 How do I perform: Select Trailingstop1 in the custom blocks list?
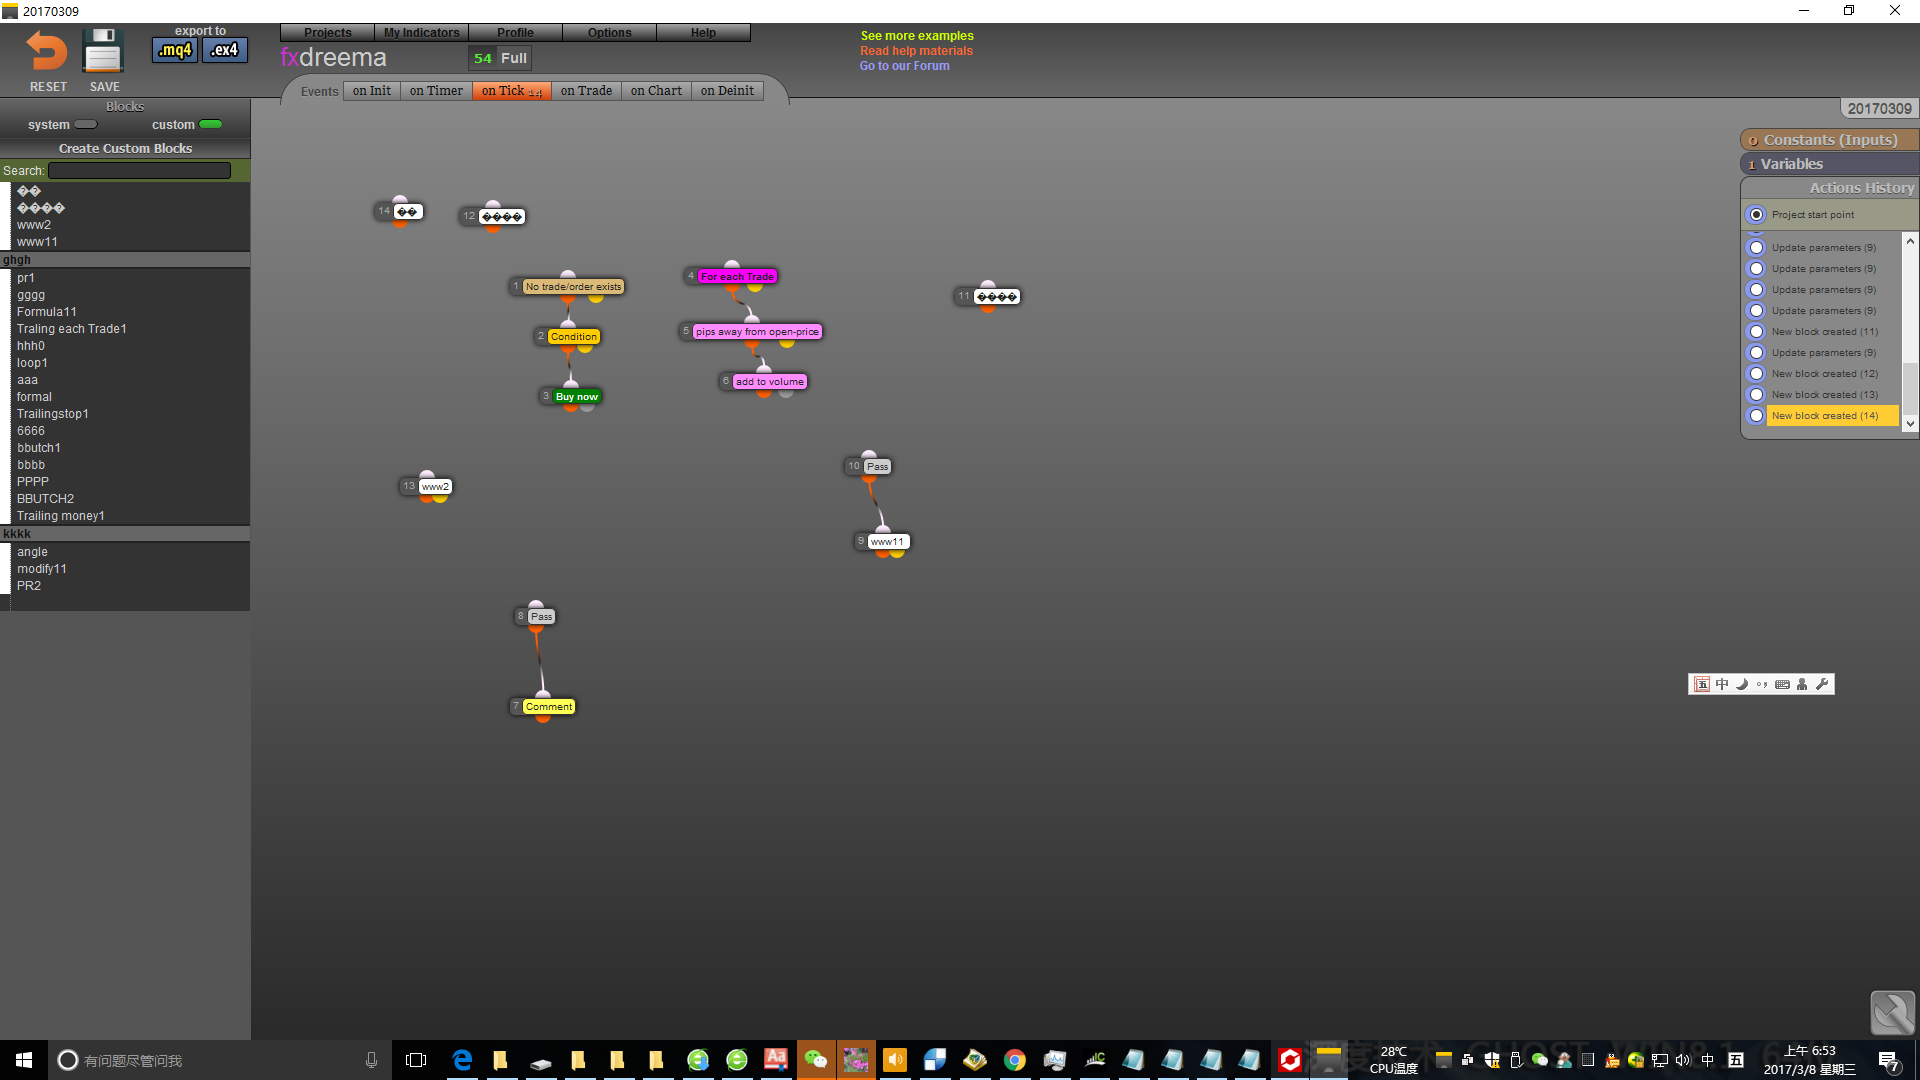[x=53, y=414]
